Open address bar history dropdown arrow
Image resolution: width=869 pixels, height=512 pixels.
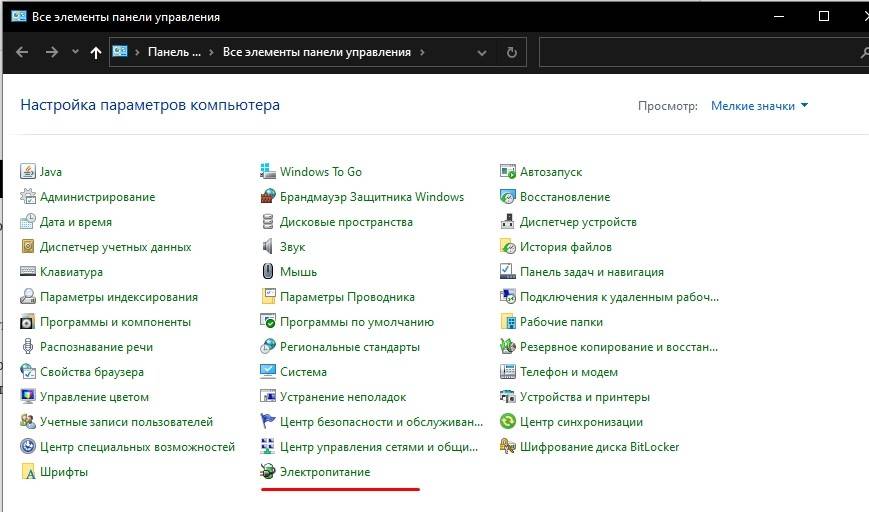click(x=483, y=53)
